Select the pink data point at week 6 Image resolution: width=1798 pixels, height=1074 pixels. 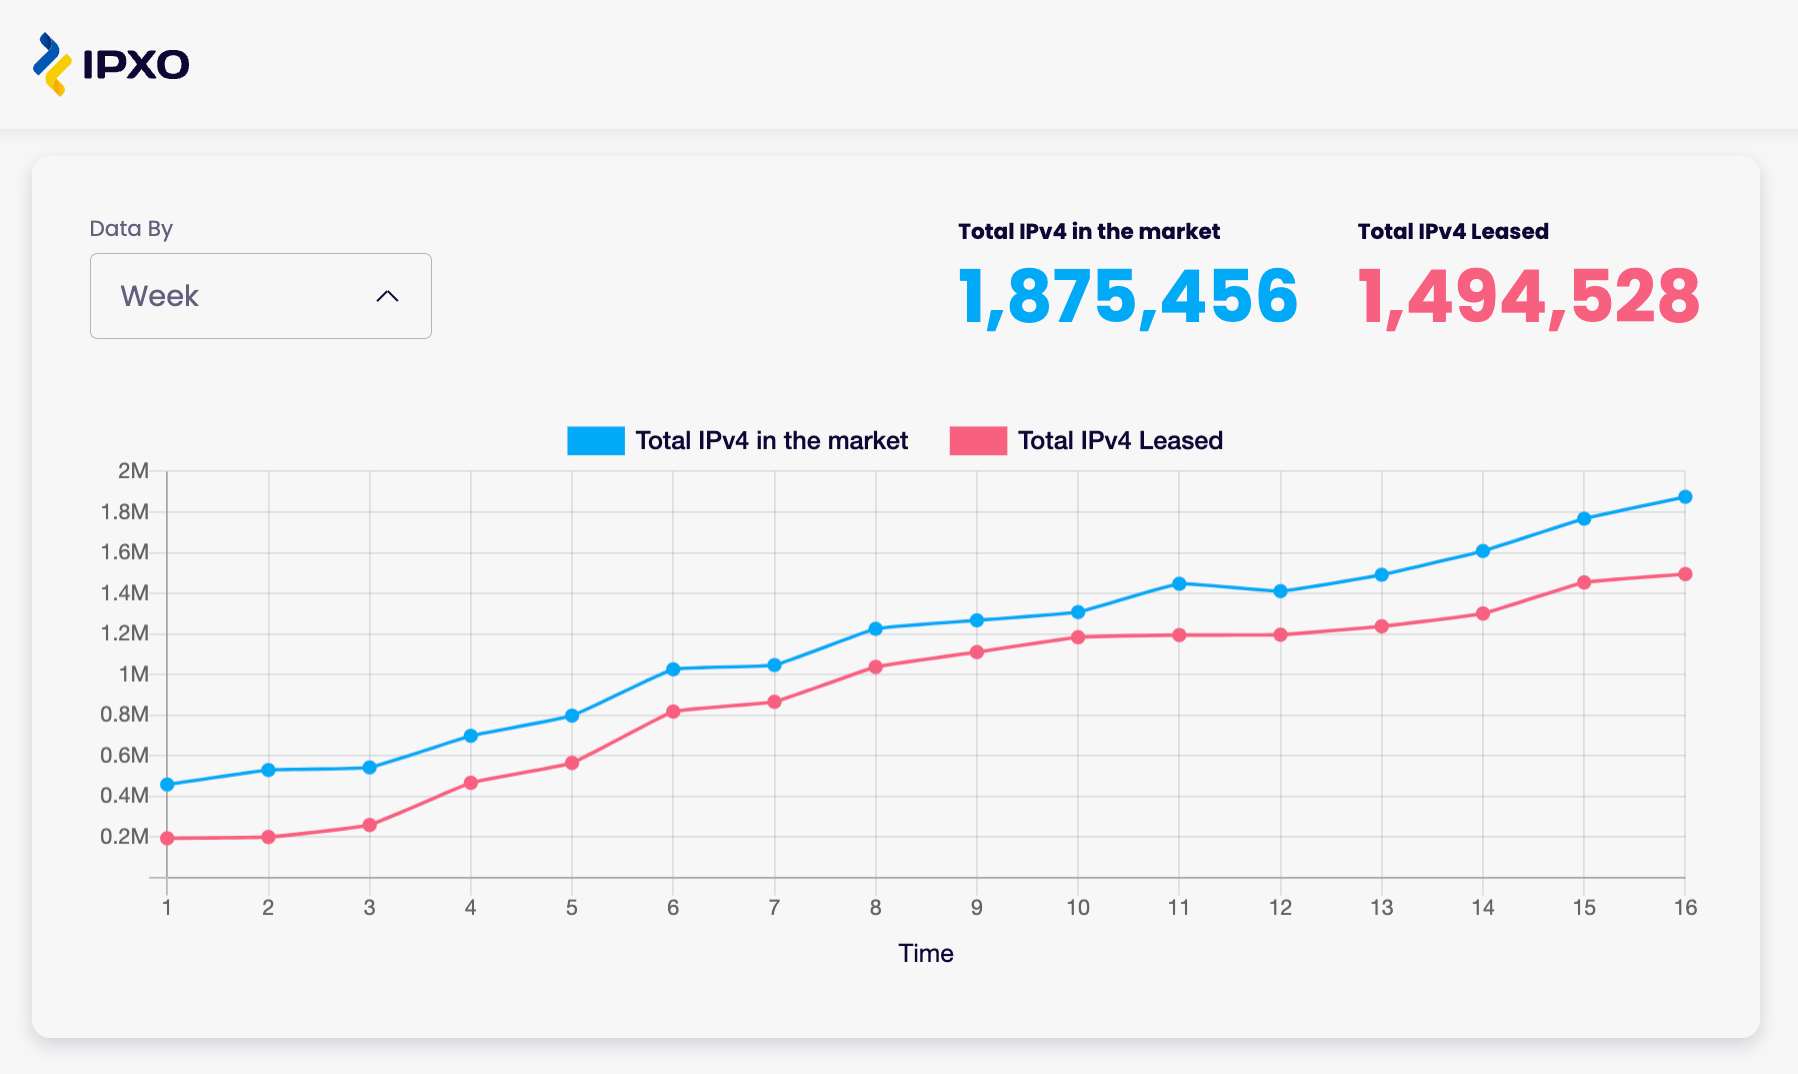(673, 712)
